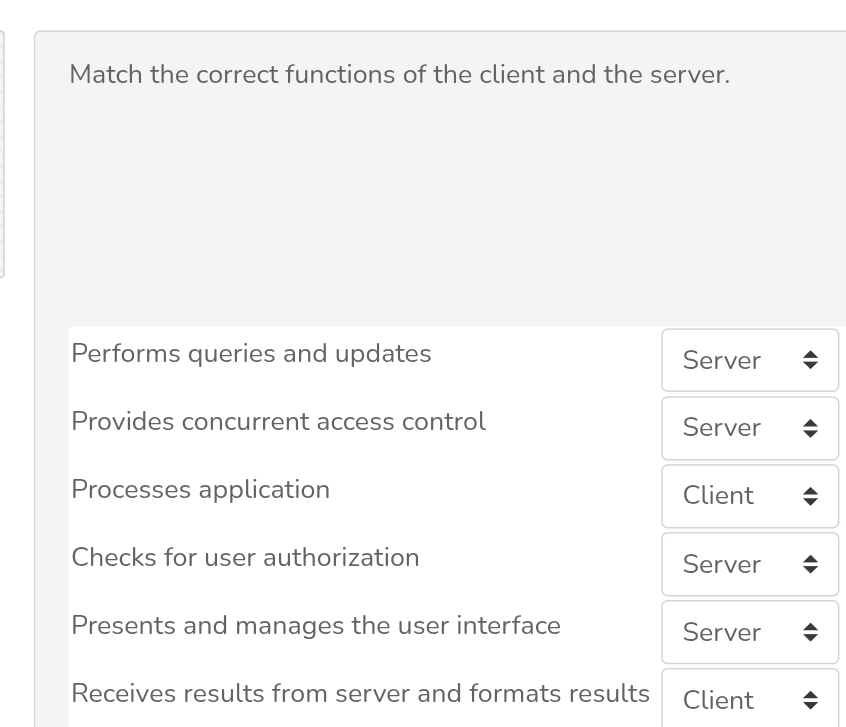The image size is (846, 727).
Task: Click the sort arrows next to "Client" for Processes application
Action: tap(810, 496)
